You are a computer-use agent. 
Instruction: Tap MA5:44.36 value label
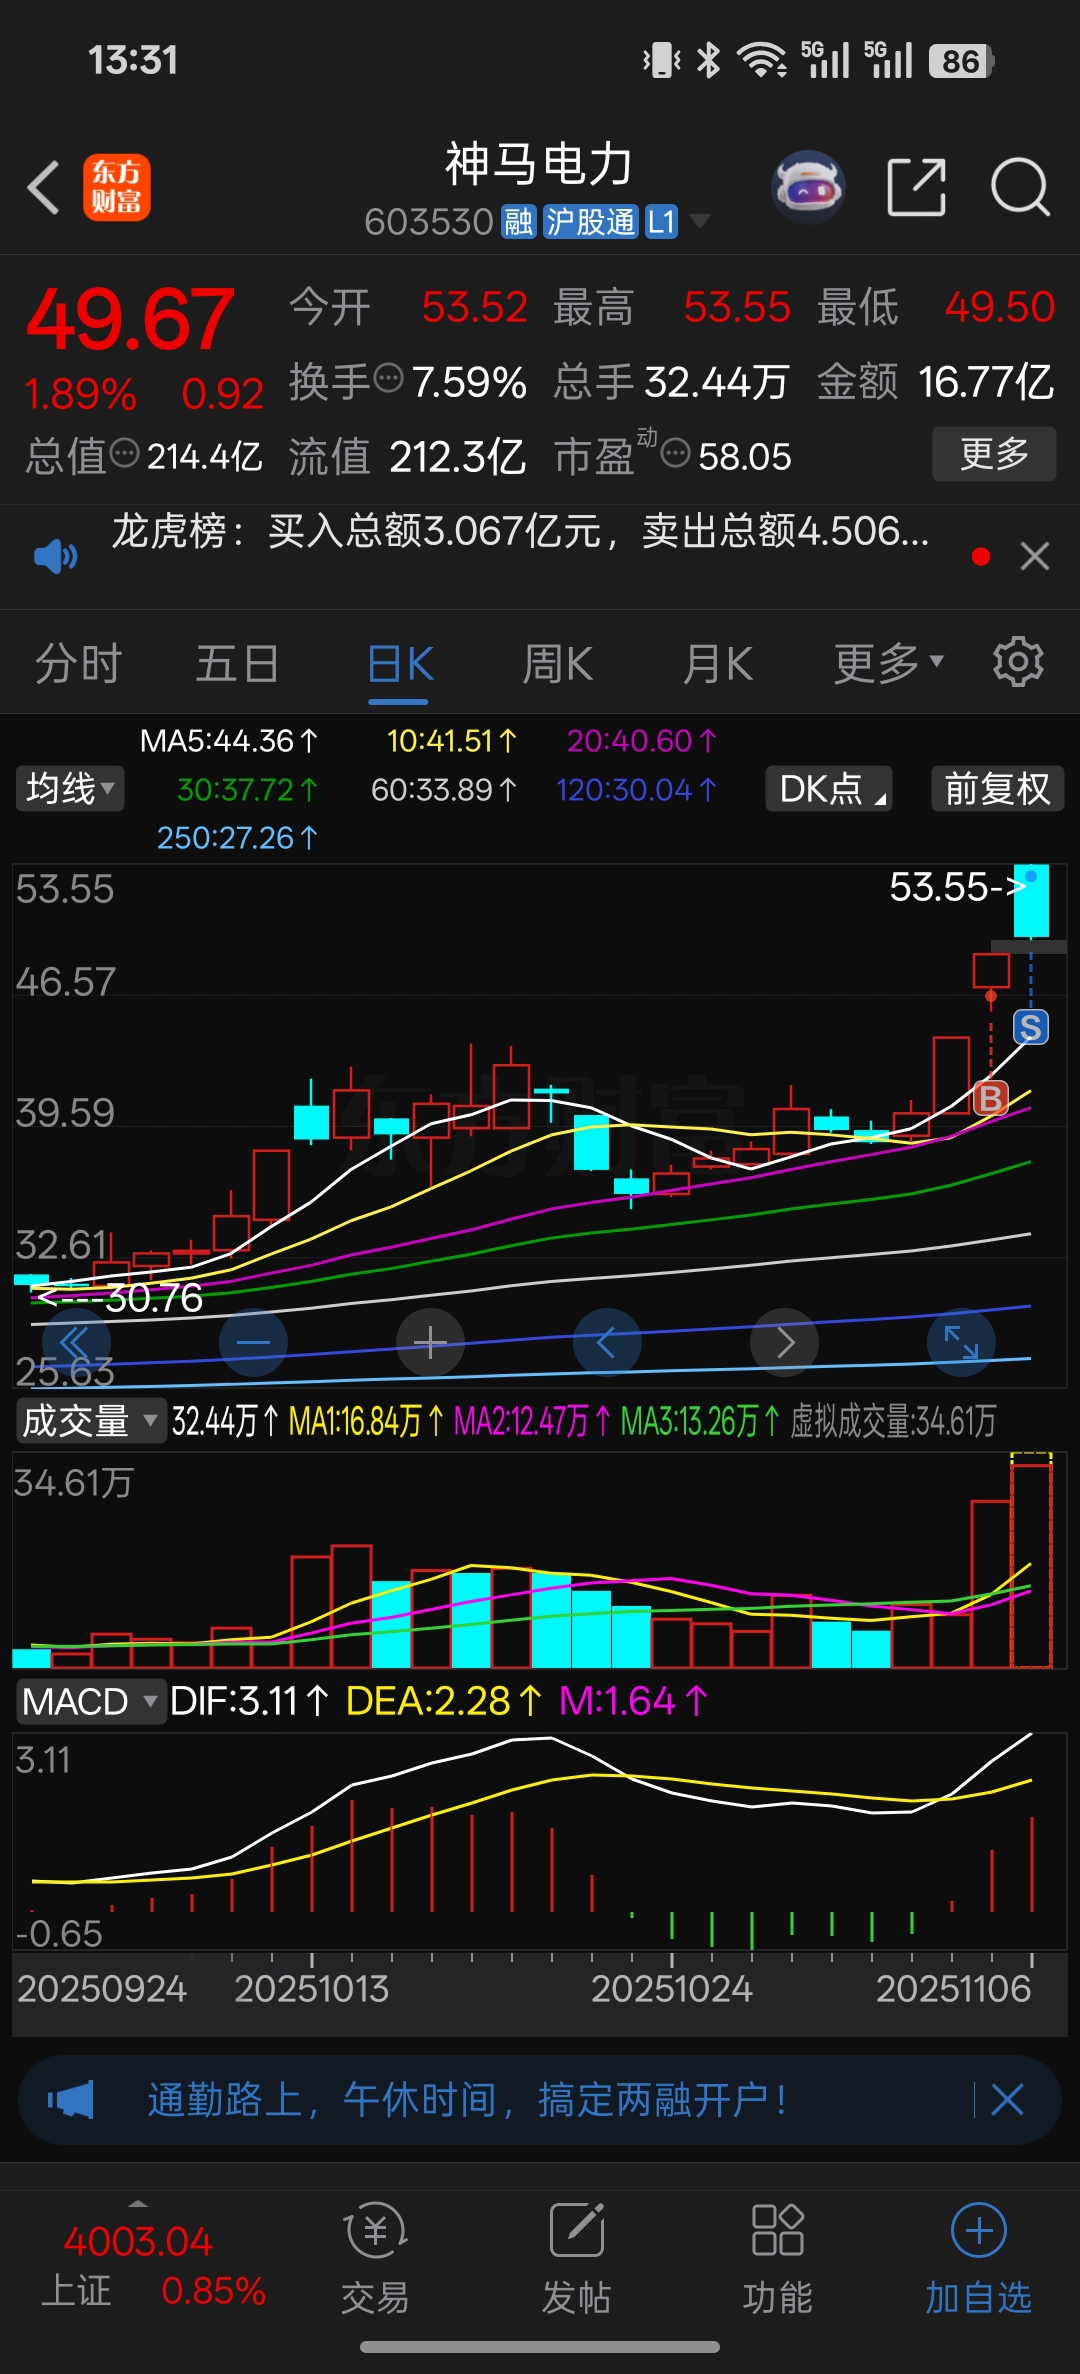point(229,741)
